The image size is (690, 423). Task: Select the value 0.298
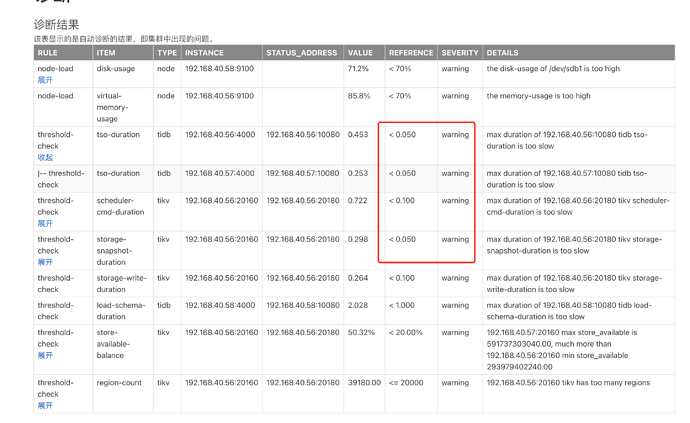click(x=358, y=239)
